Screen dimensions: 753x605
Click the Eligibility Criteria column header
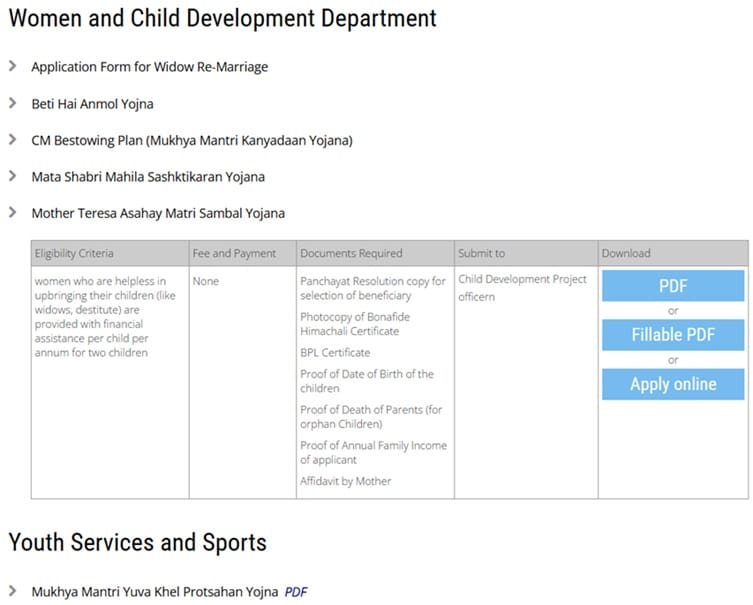coord(74,253)
